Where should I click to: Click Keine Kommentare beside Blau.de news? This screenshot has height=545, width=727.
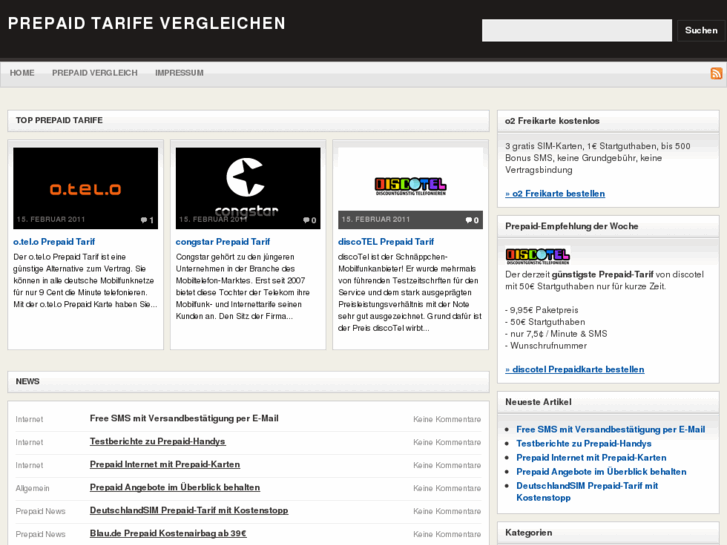pyautogui.click(x=447, y=534)
